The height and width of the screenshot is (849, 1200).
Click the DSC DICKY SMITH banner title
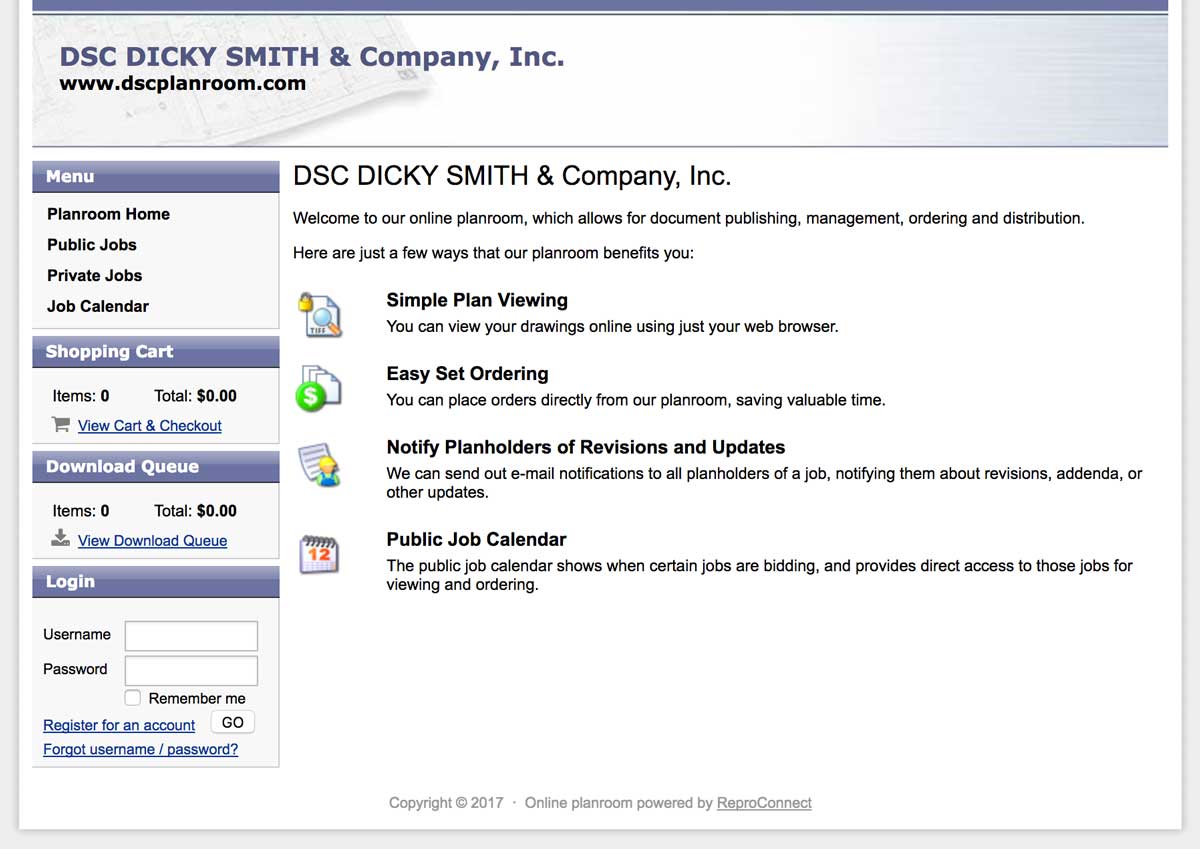click(312, 57)
